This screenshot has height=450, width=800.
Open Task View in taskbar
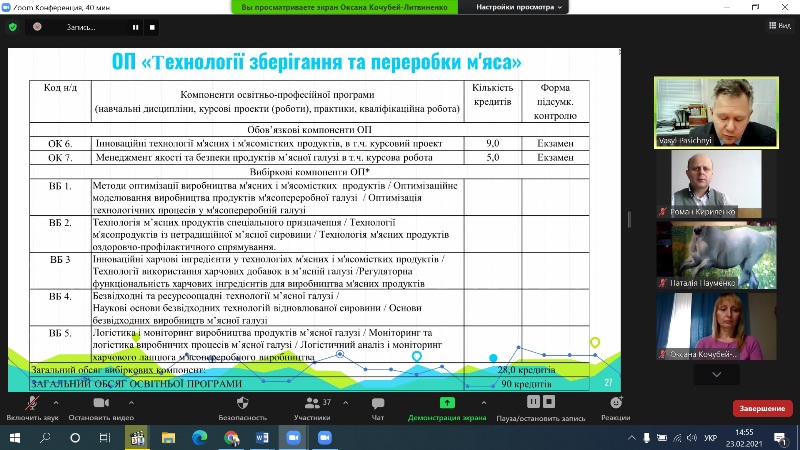coord(105,438)
